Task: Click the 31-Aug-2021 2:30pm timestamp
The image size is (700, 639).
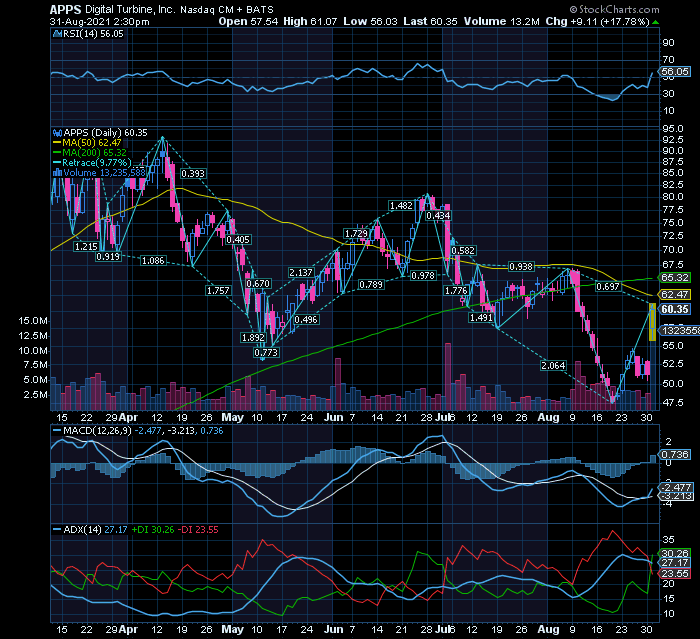Action: click(100, 21)
